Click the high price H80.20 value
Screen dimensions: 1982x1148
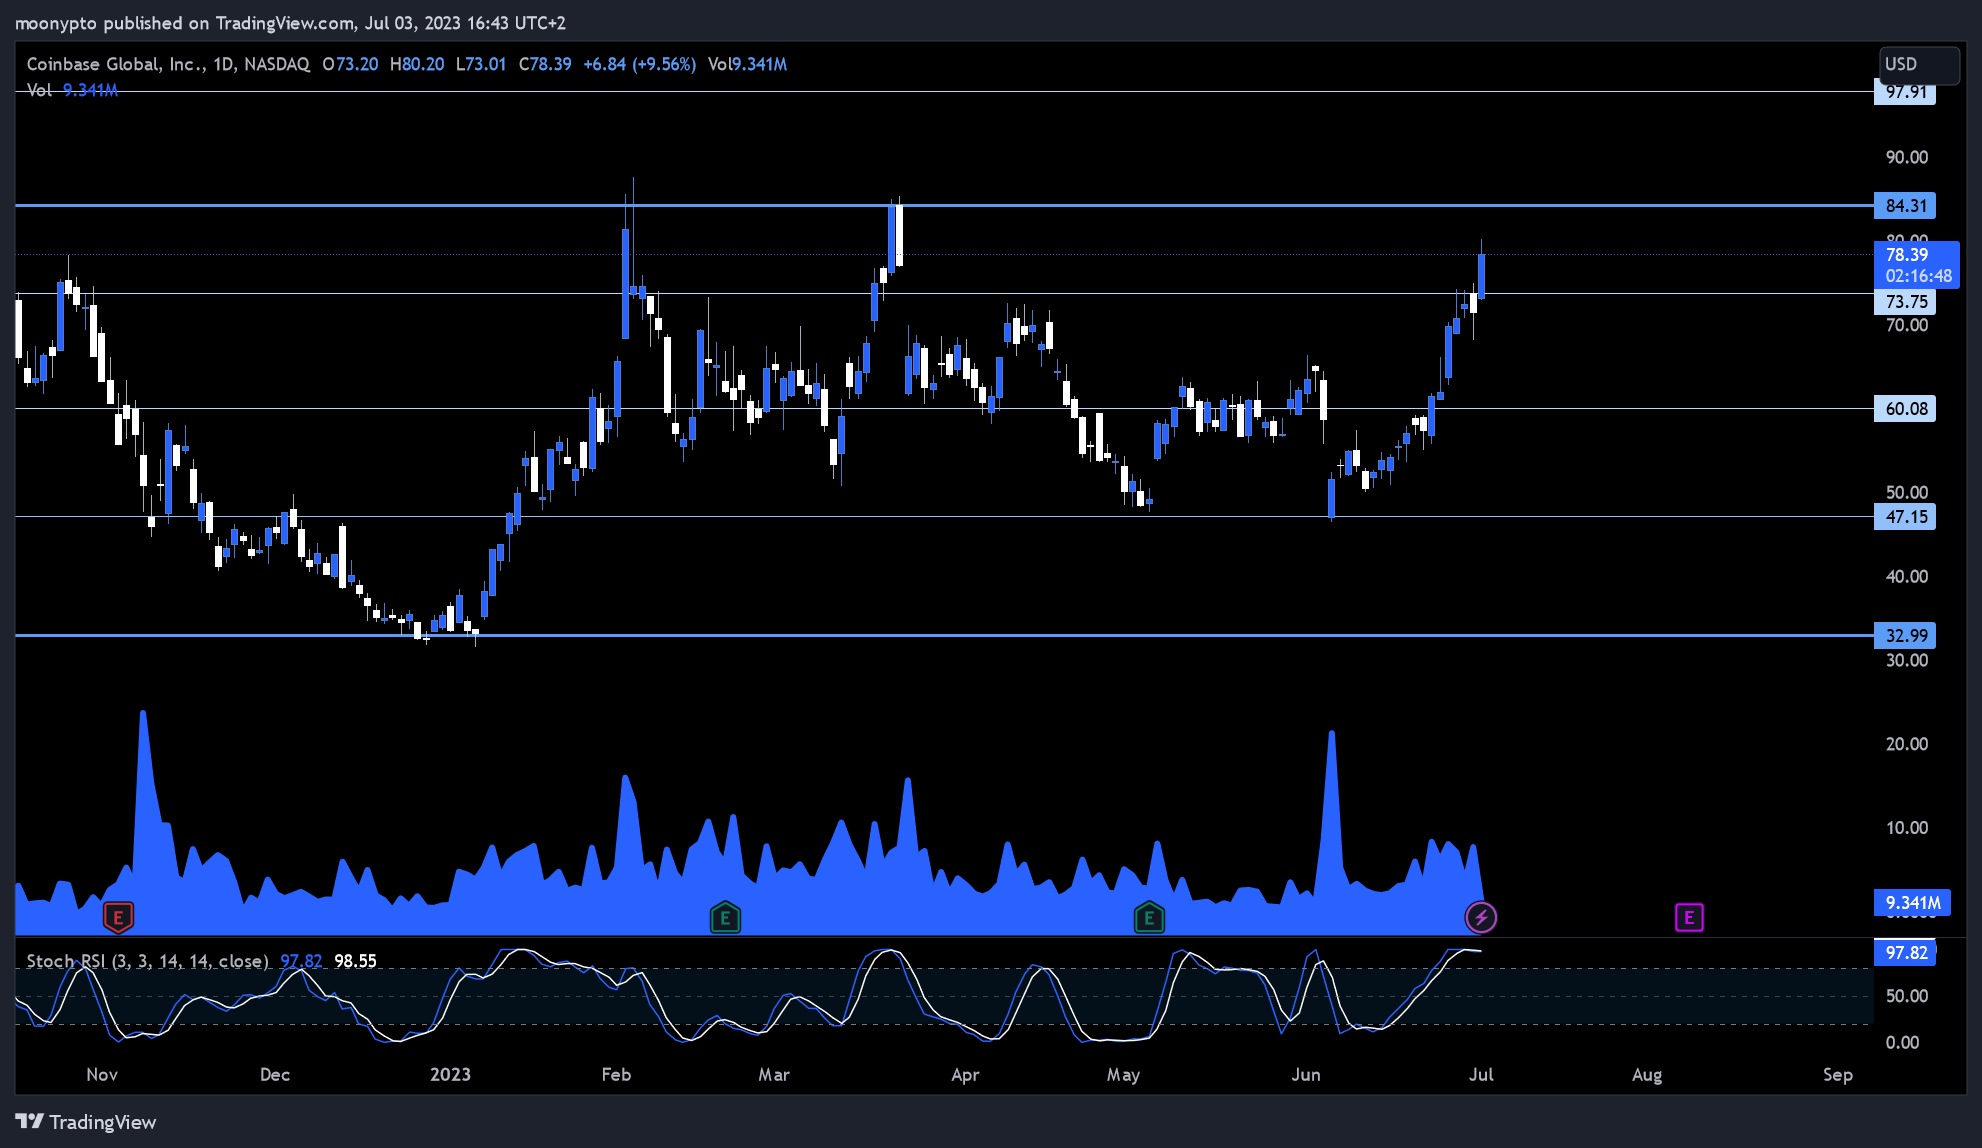click(417, 64)
